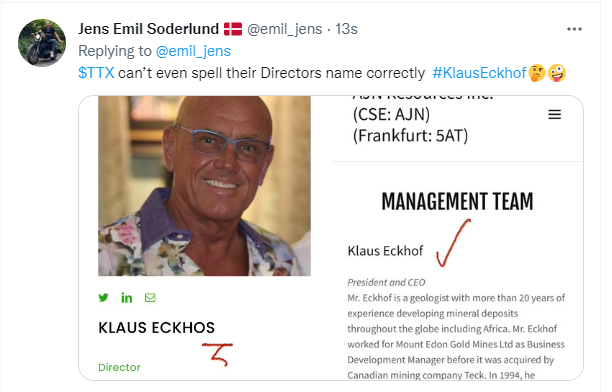The width and height of the screenshot is (612, 392).
Task: Open the 13s tweet timestamp
Action: [x=346, y=29]
